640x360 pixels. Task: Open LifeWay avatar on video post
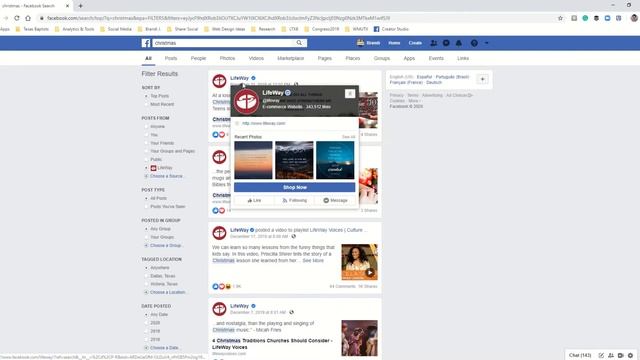[219, 233]
